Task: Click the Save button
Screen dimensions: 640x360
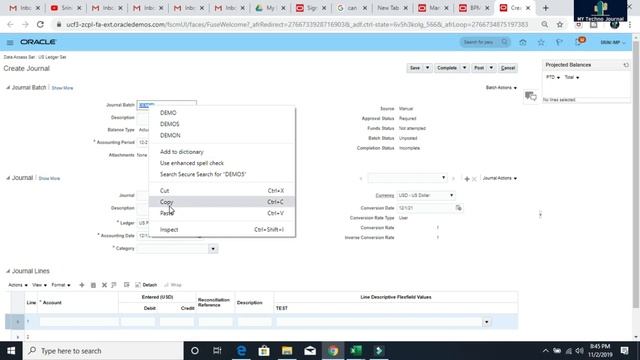Action: click(x=415, y=68)
